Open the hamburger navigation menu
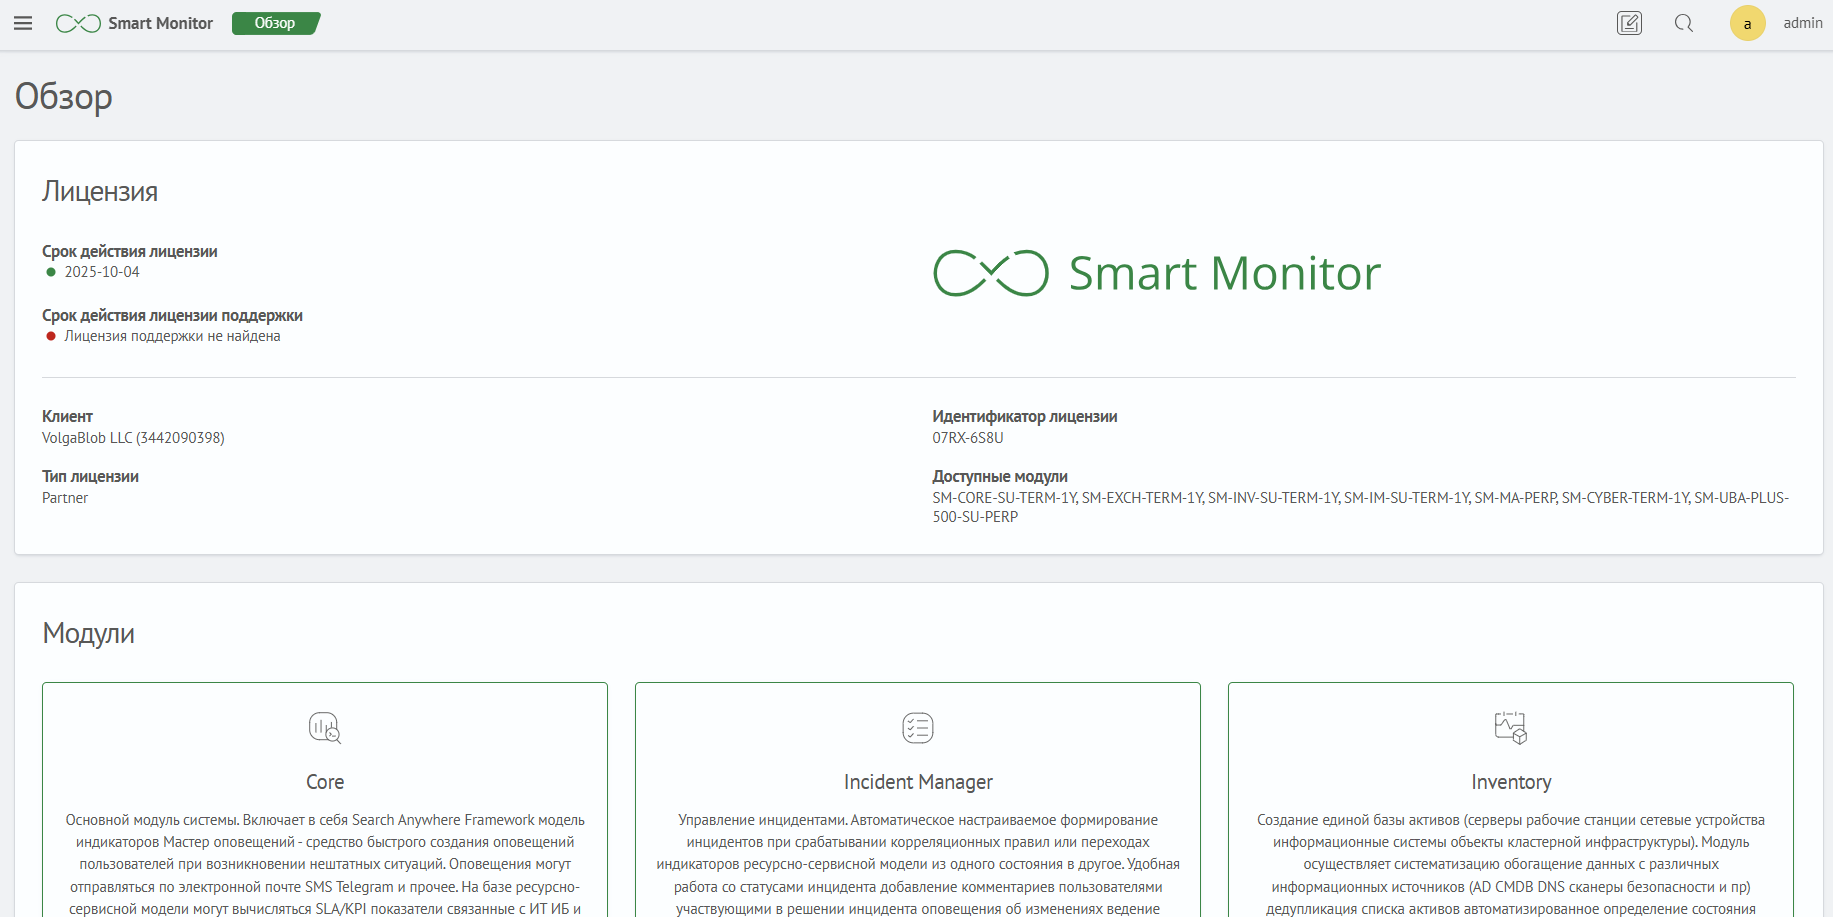This screenshot has width=1833, height=917. click(x=23, y=23)
